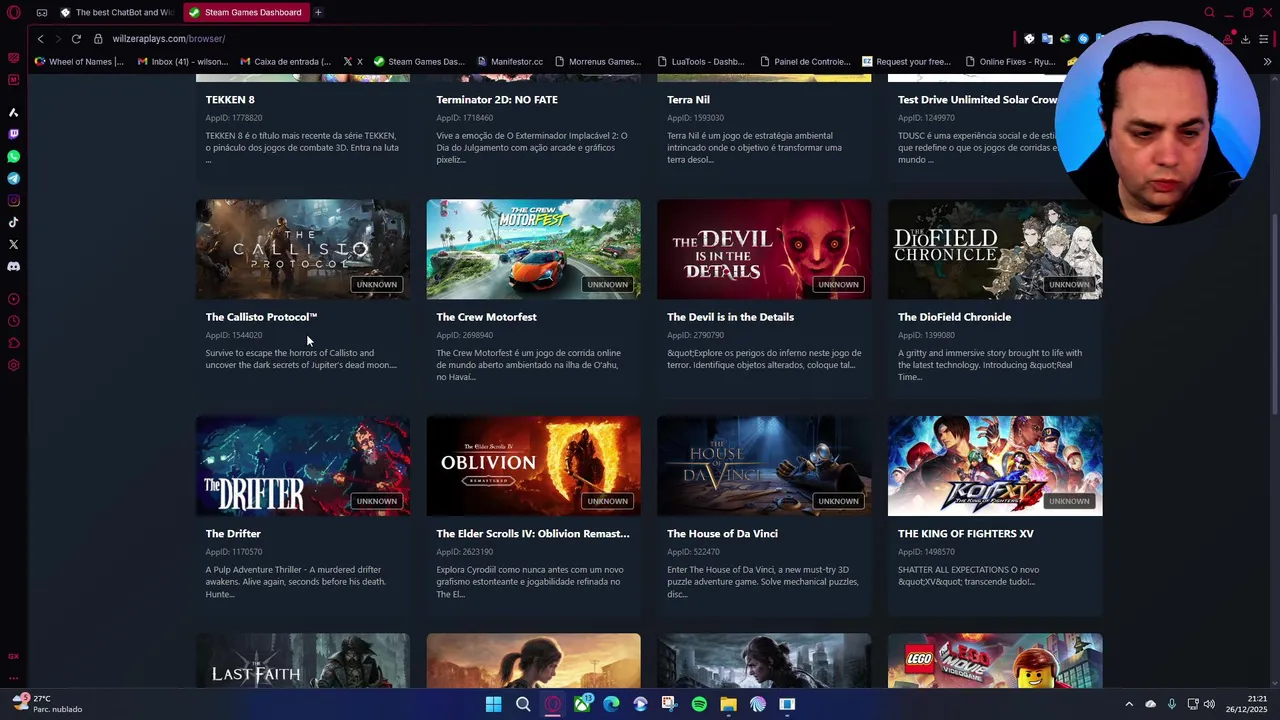Click The Crew Motorfest cover art
The width and height of the screenshot is (1280, 720).
[534, 249]
